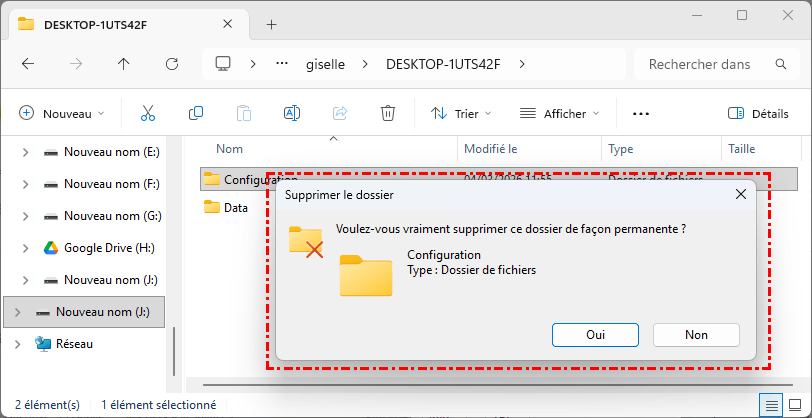
Task: Click Non to cancel deletion
Action: coord(696,335)
